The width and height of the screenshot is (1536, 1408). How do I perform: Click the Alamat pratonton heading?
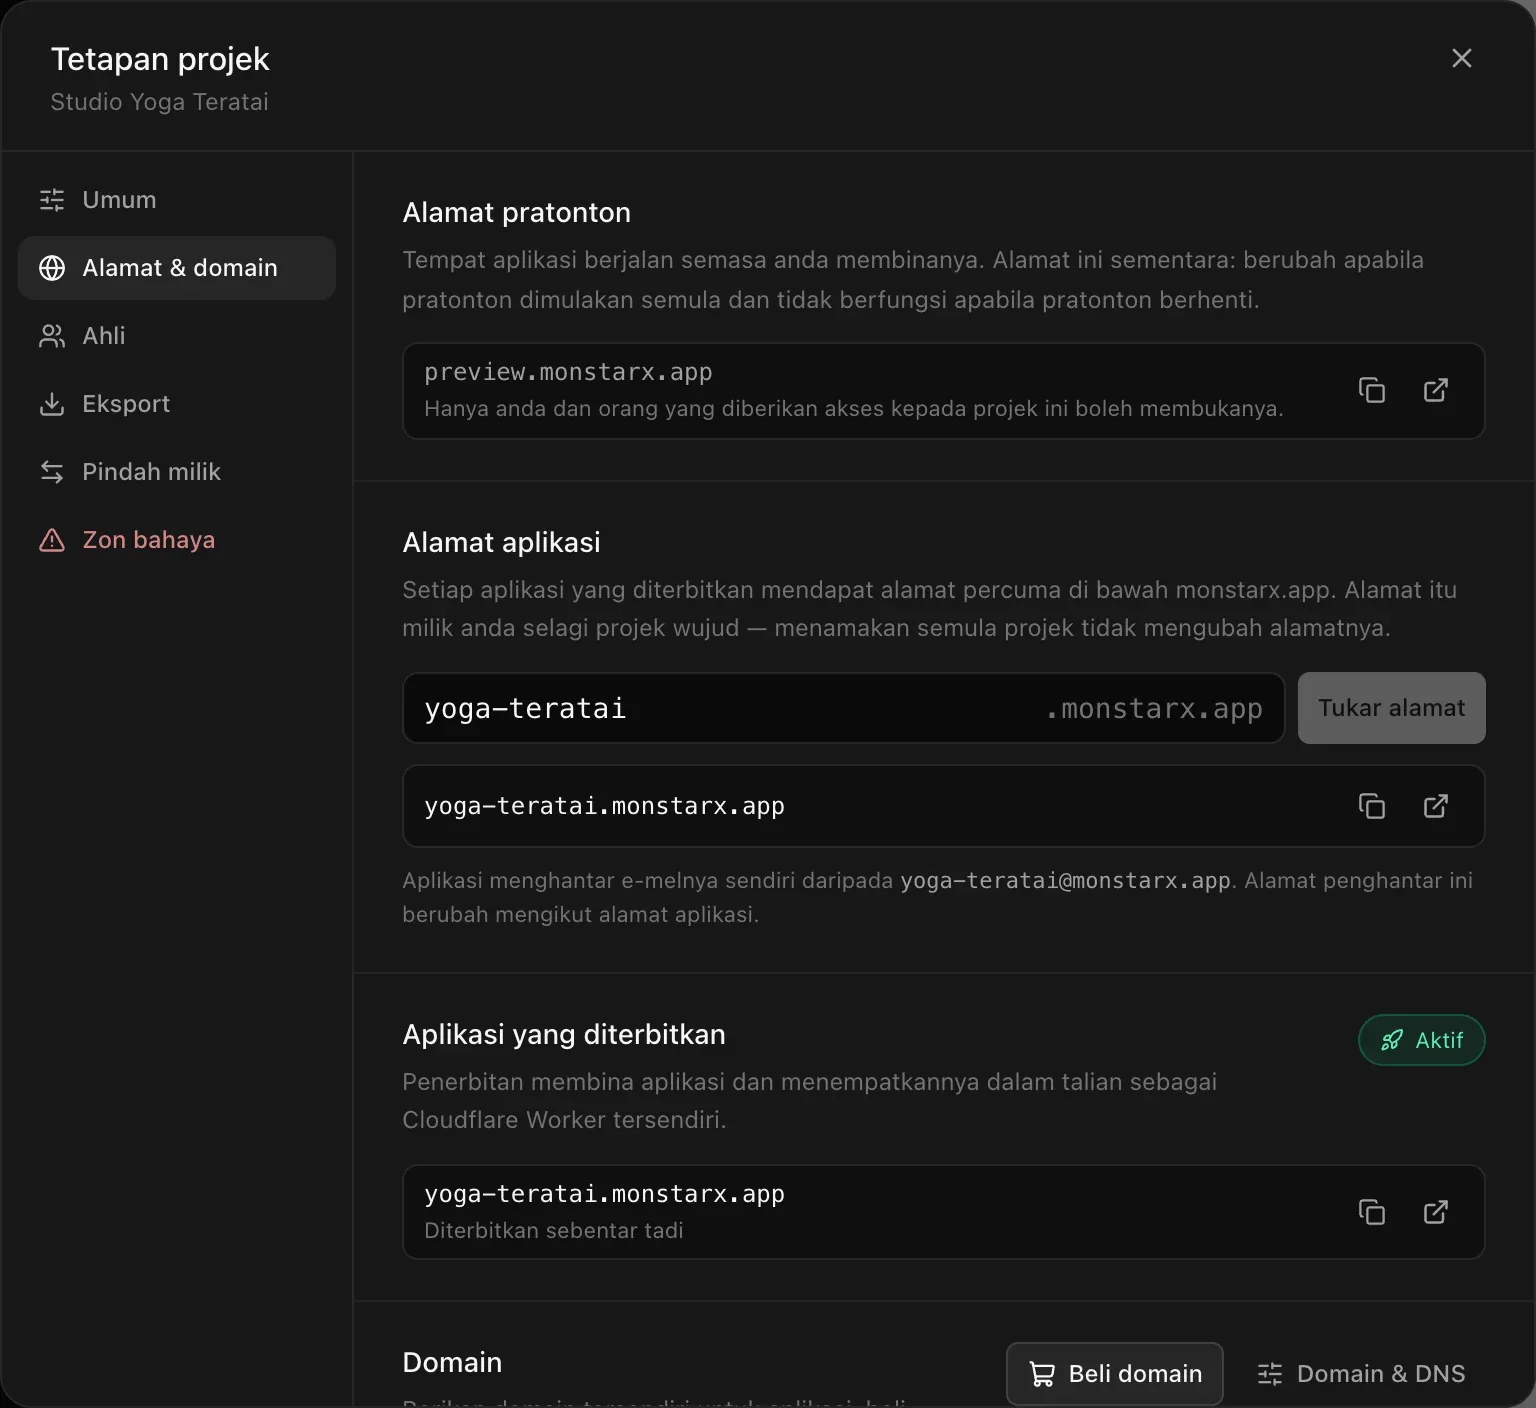click(x=516, y=212)
